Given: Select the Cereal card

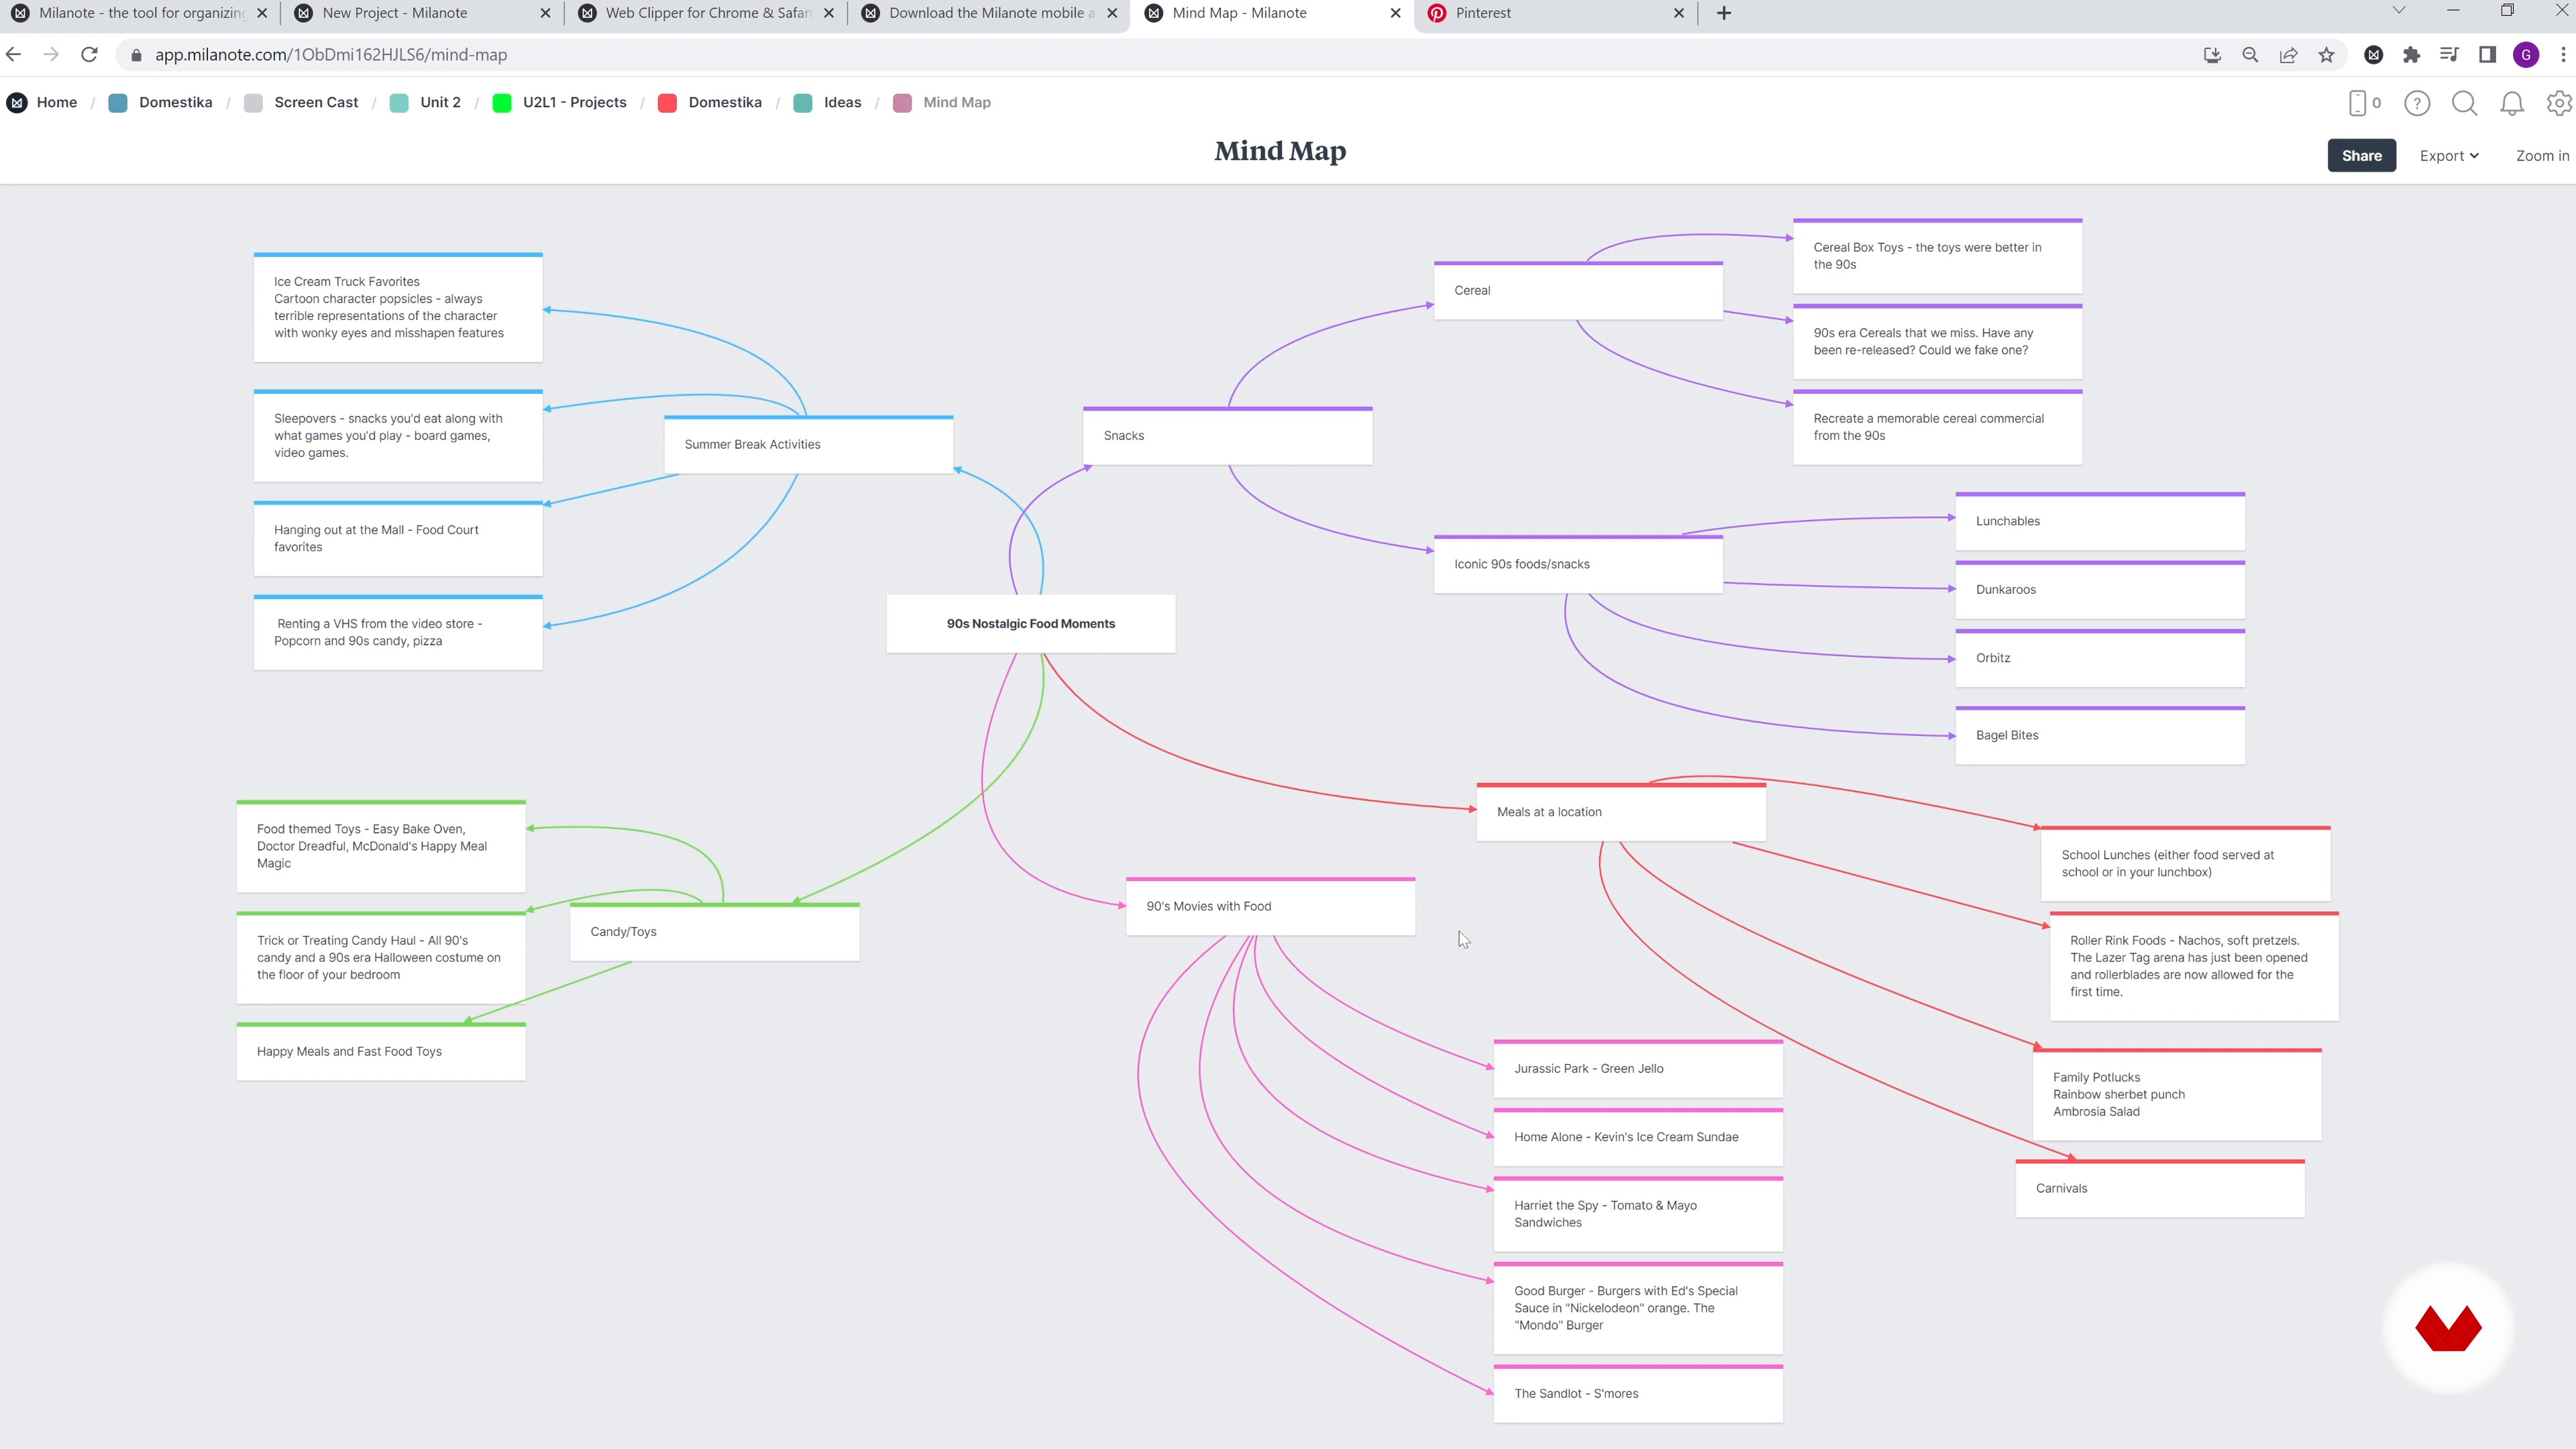Looking at the screenshot, I should (x=1578, y=290).
